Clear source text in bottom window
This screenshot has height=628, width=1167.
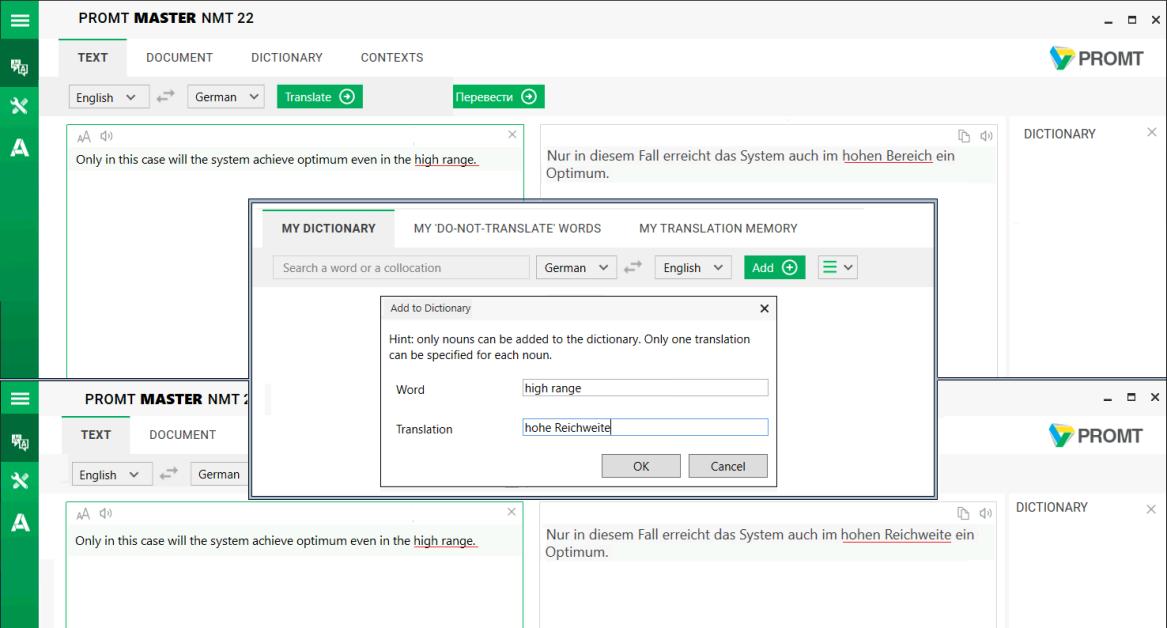(x=511, y=512)
